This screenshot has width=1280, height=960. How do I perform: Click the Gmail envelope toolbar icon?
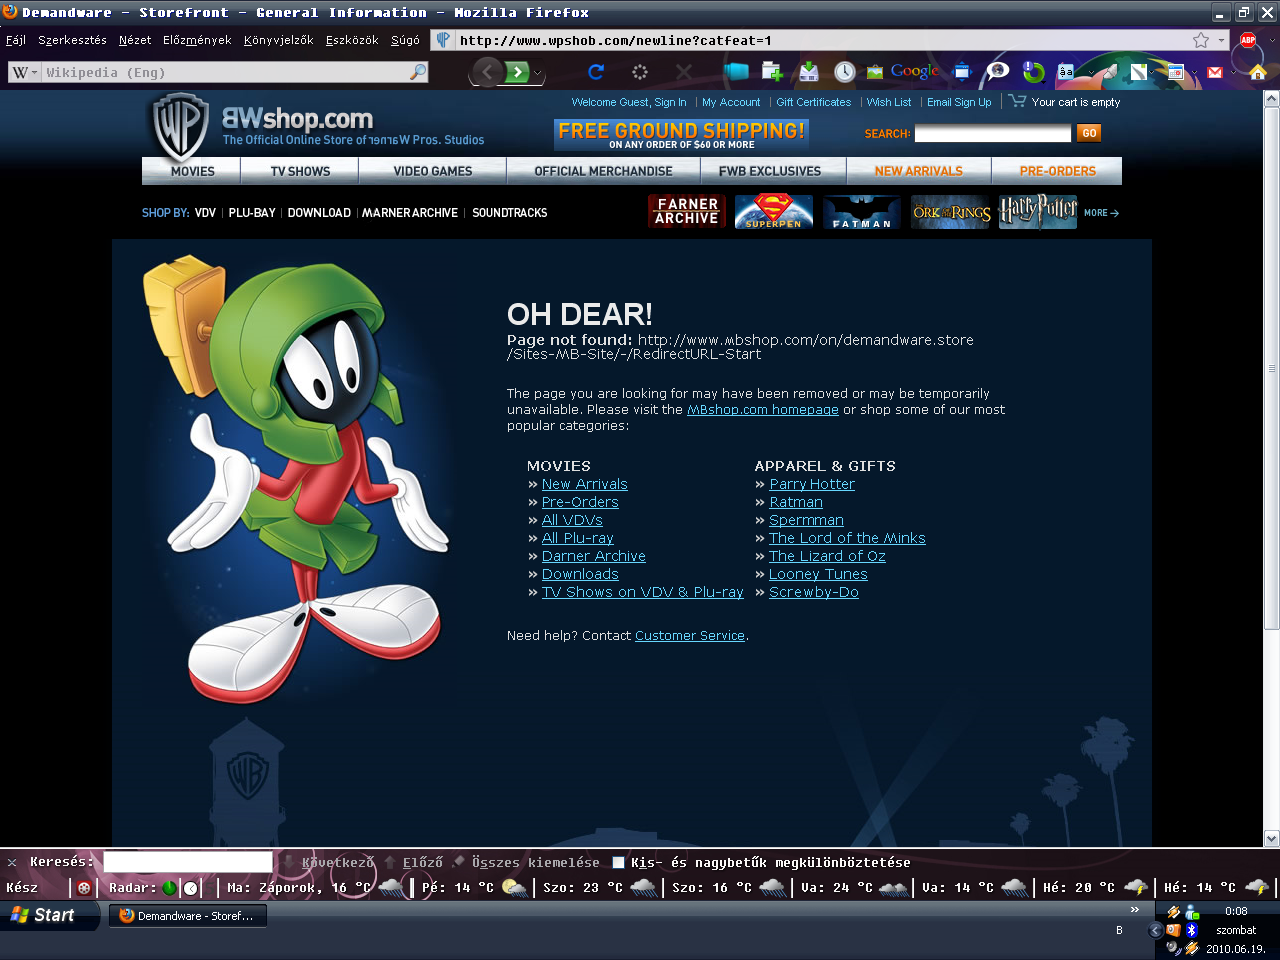(x=1215, y=72)
